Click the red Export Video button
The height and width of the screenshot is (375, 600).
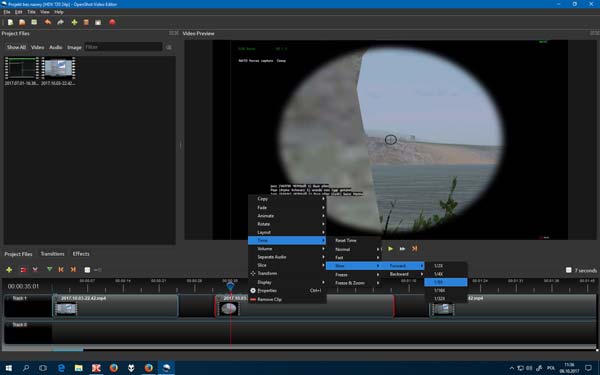112,22
